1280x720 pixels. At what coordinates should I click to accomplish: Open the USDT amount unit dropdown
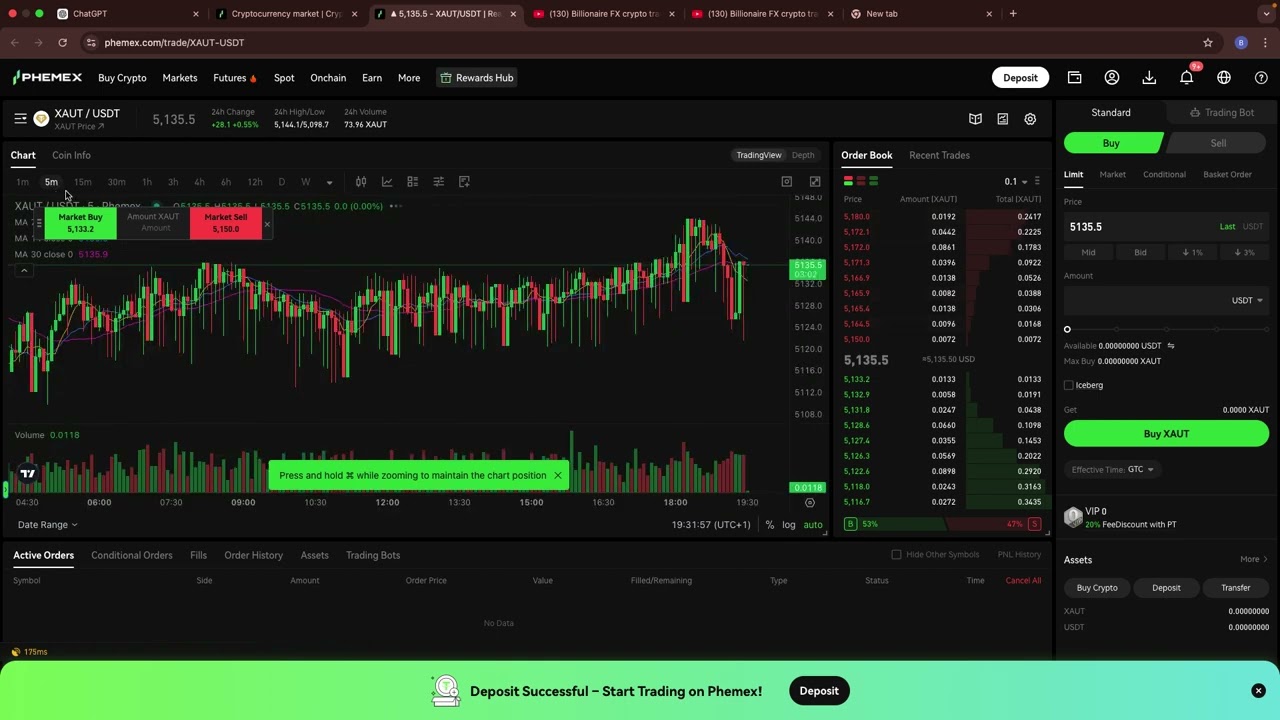click(x=1247, y=300)
